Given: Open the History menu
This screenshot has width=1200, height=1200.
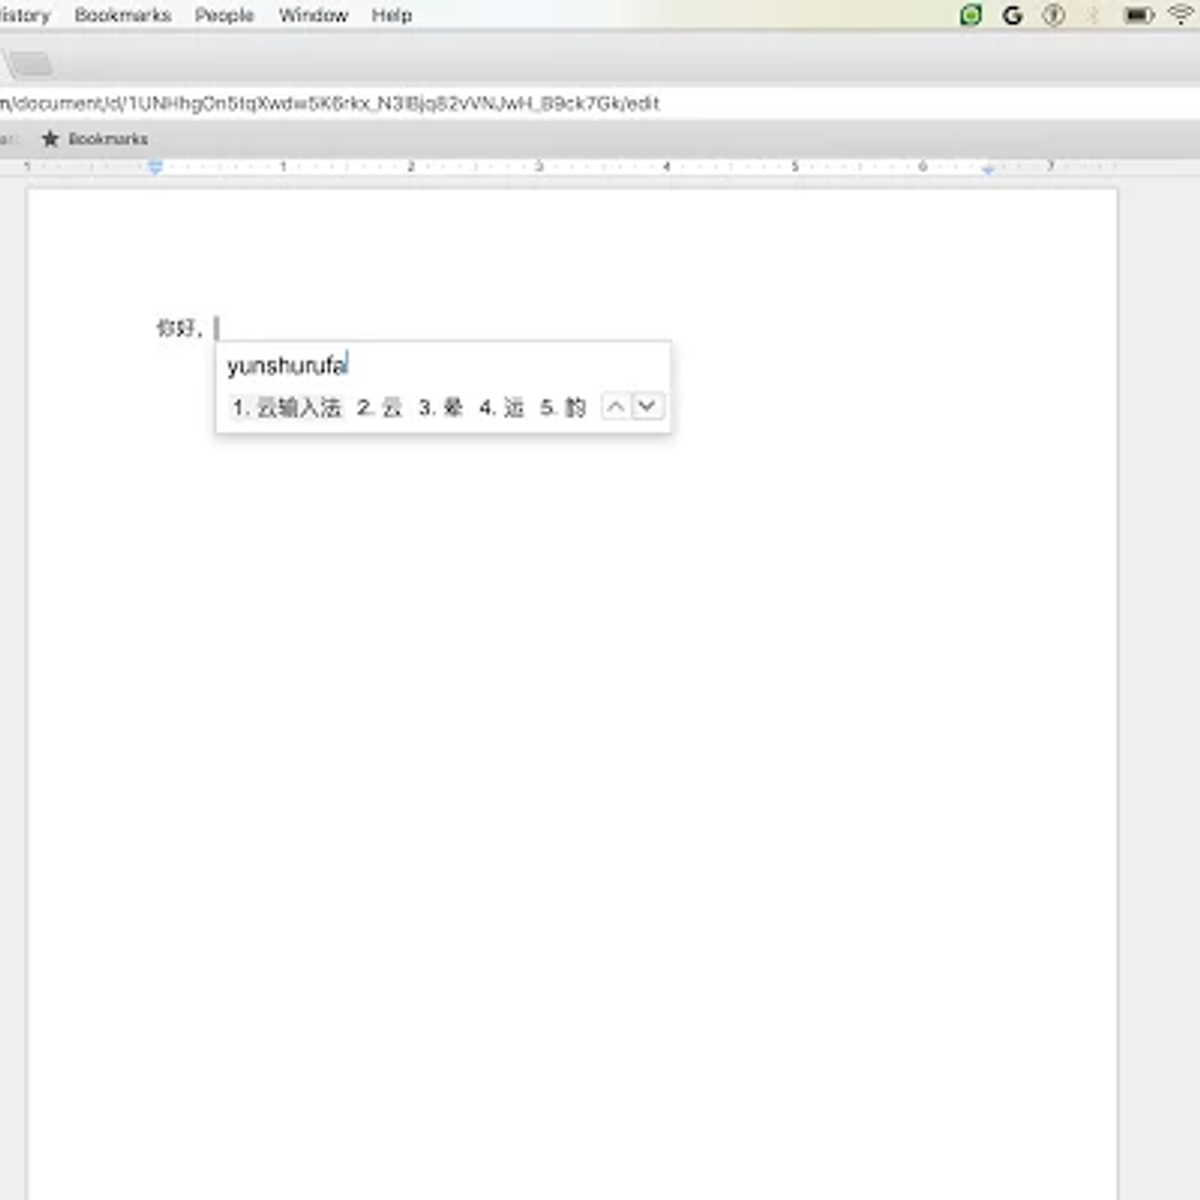Looking at the screenshot, I should (22, 15).
